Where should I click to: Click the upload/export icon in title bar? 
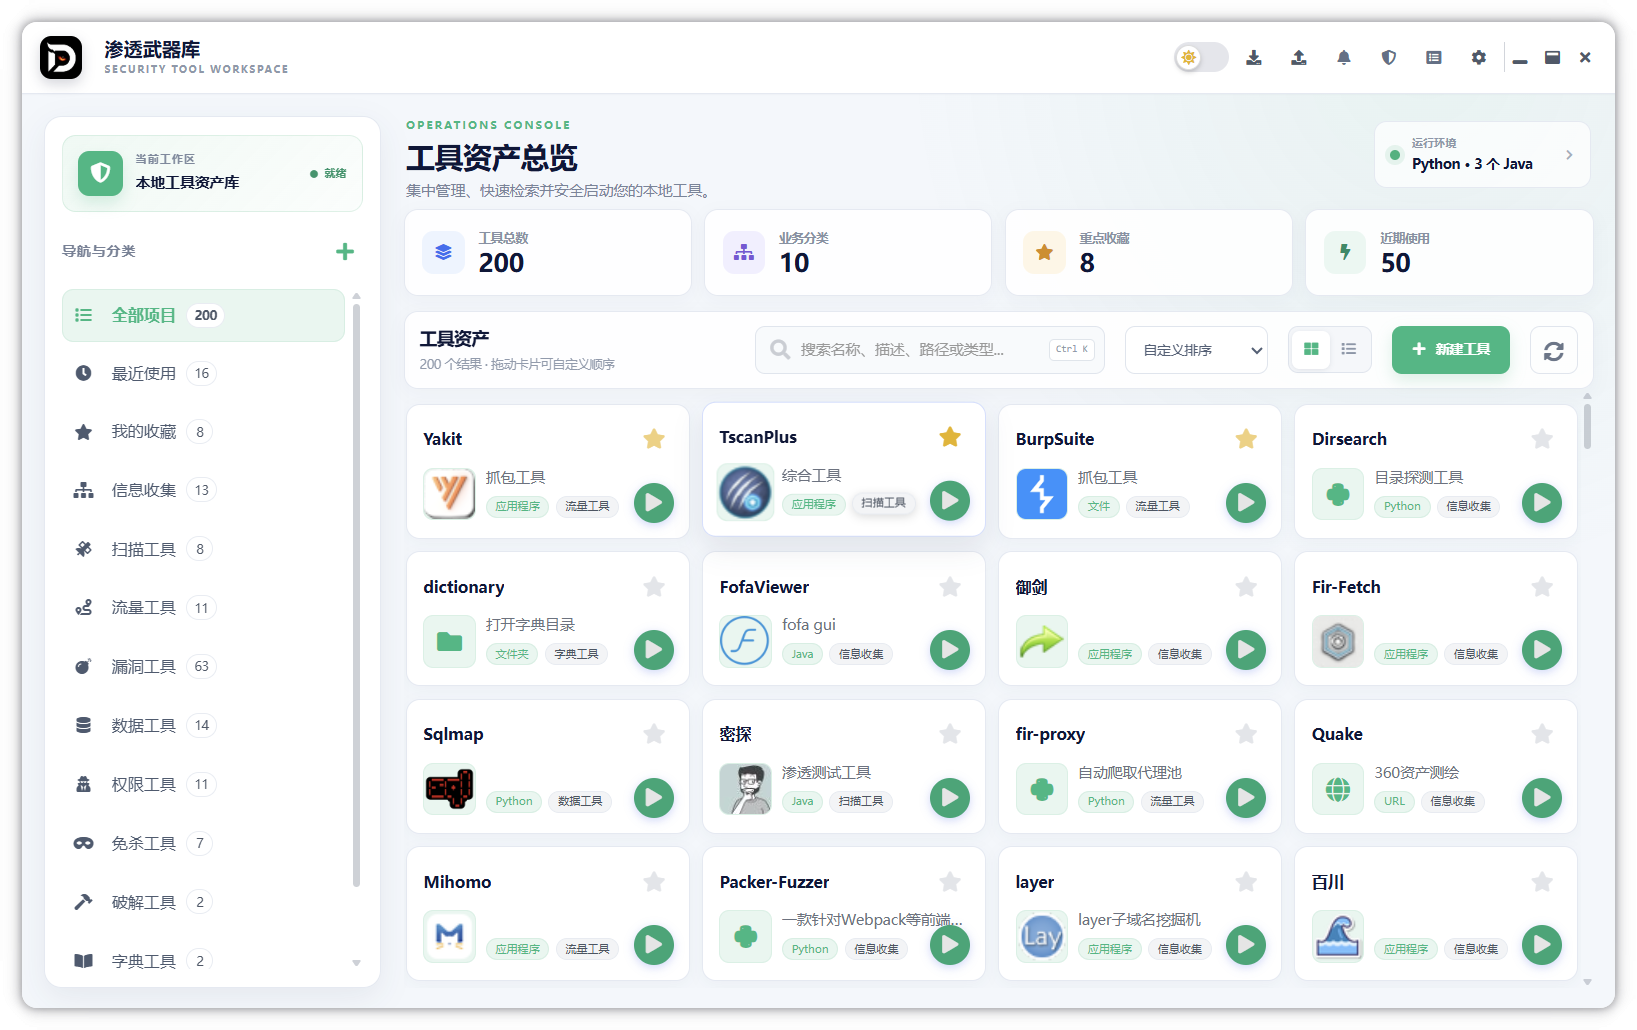click(x=1299, y=58)
